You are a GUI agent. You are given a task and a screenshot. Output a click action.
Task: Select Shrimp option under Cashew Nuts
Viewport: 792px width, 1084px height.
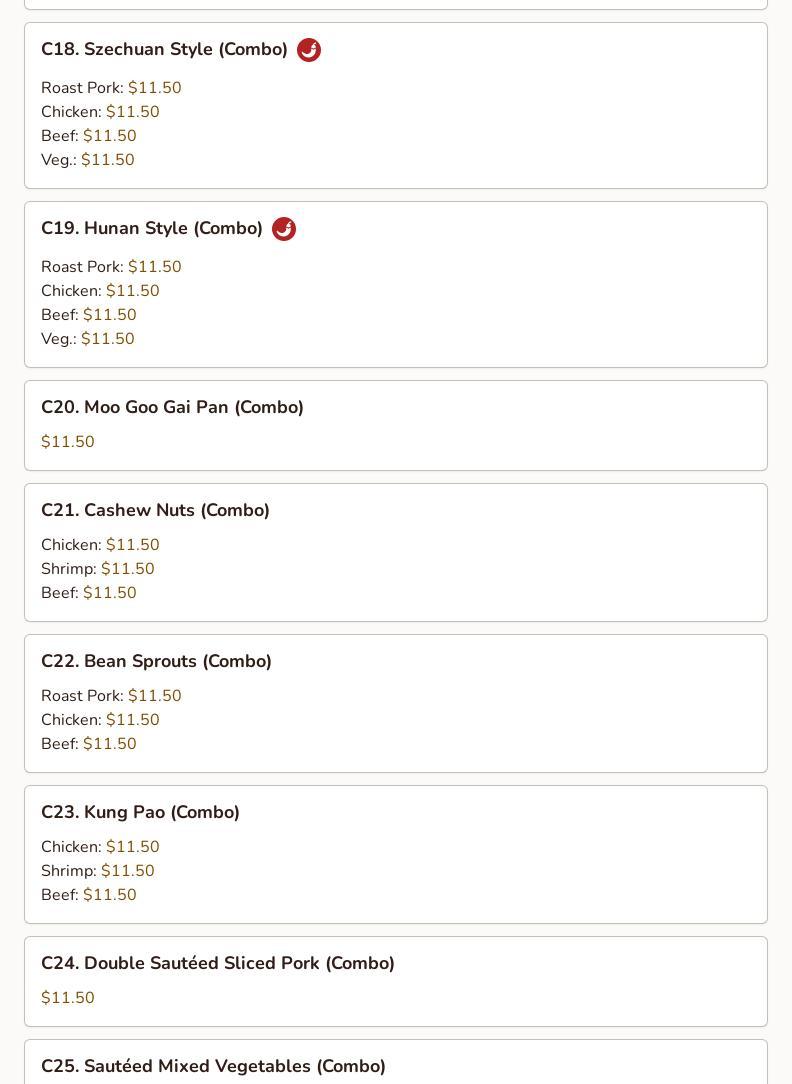97,569
